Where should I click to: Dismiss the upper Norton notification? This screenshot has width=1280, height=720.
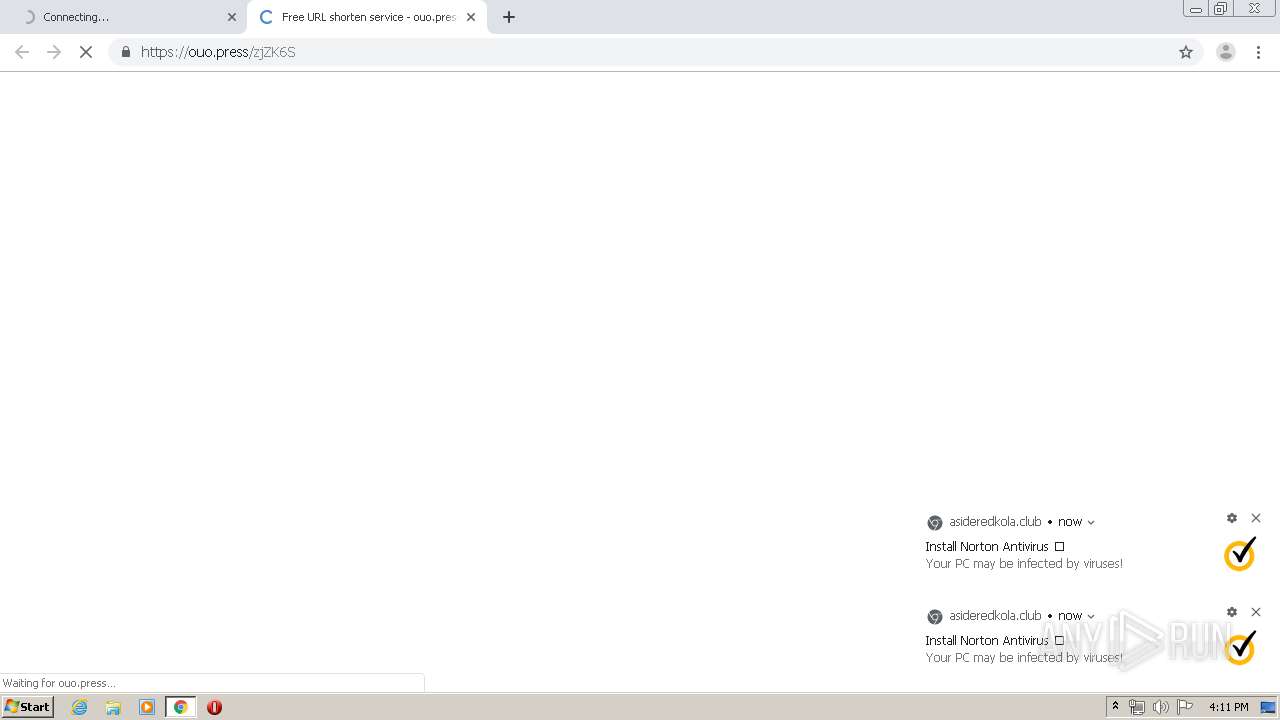pyautogui.click(x=1256, y=518)
